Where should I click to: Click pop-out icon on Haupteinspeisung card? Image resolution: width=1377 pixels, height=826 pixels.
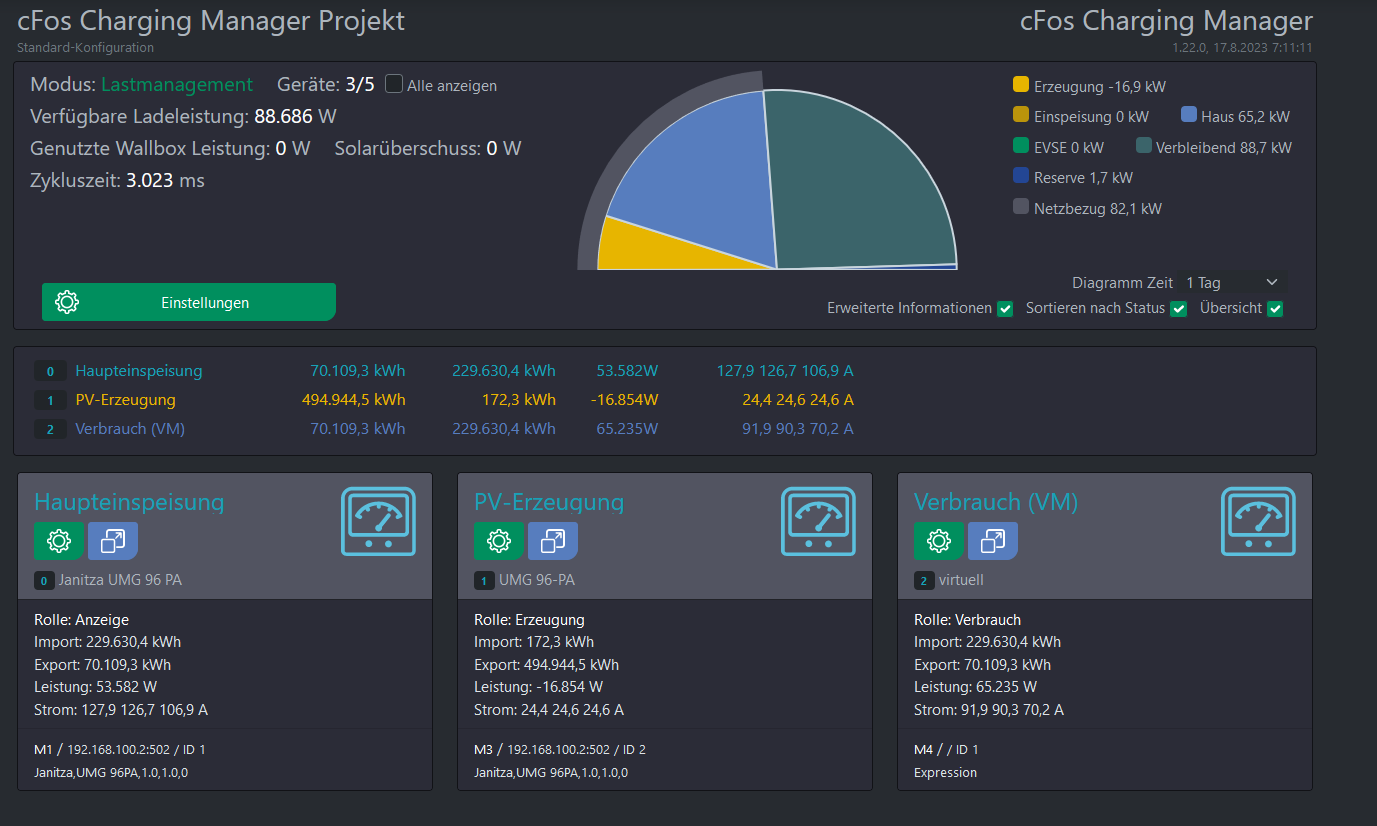coord(113,541)
